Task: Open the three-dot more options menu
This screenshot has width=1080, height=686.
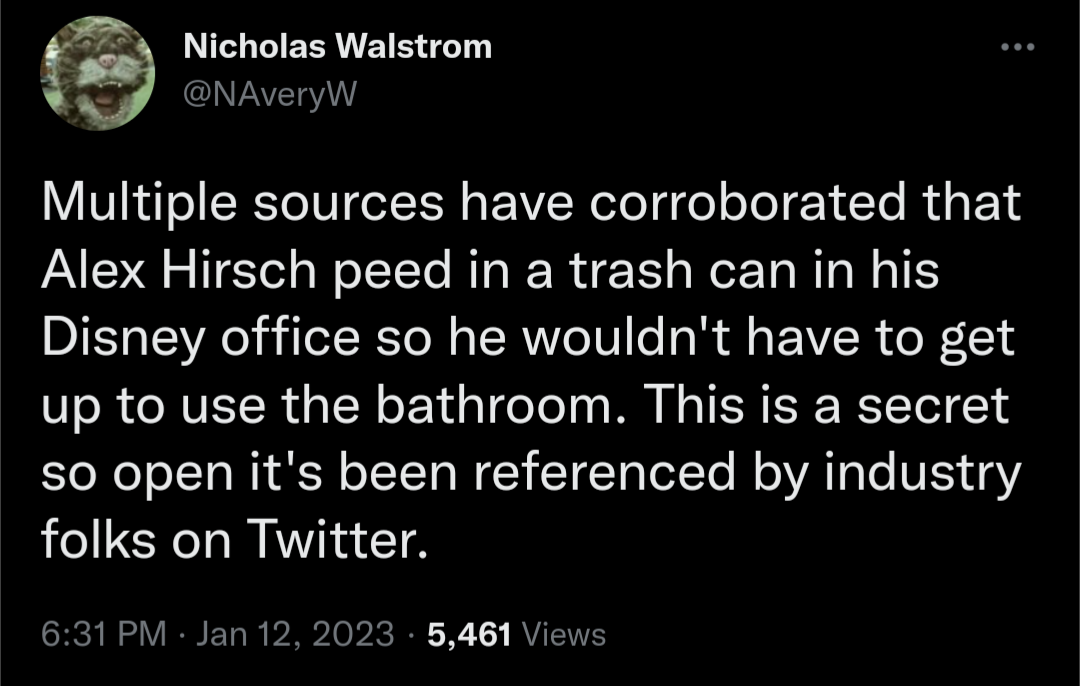Action: click(1017, 47)
